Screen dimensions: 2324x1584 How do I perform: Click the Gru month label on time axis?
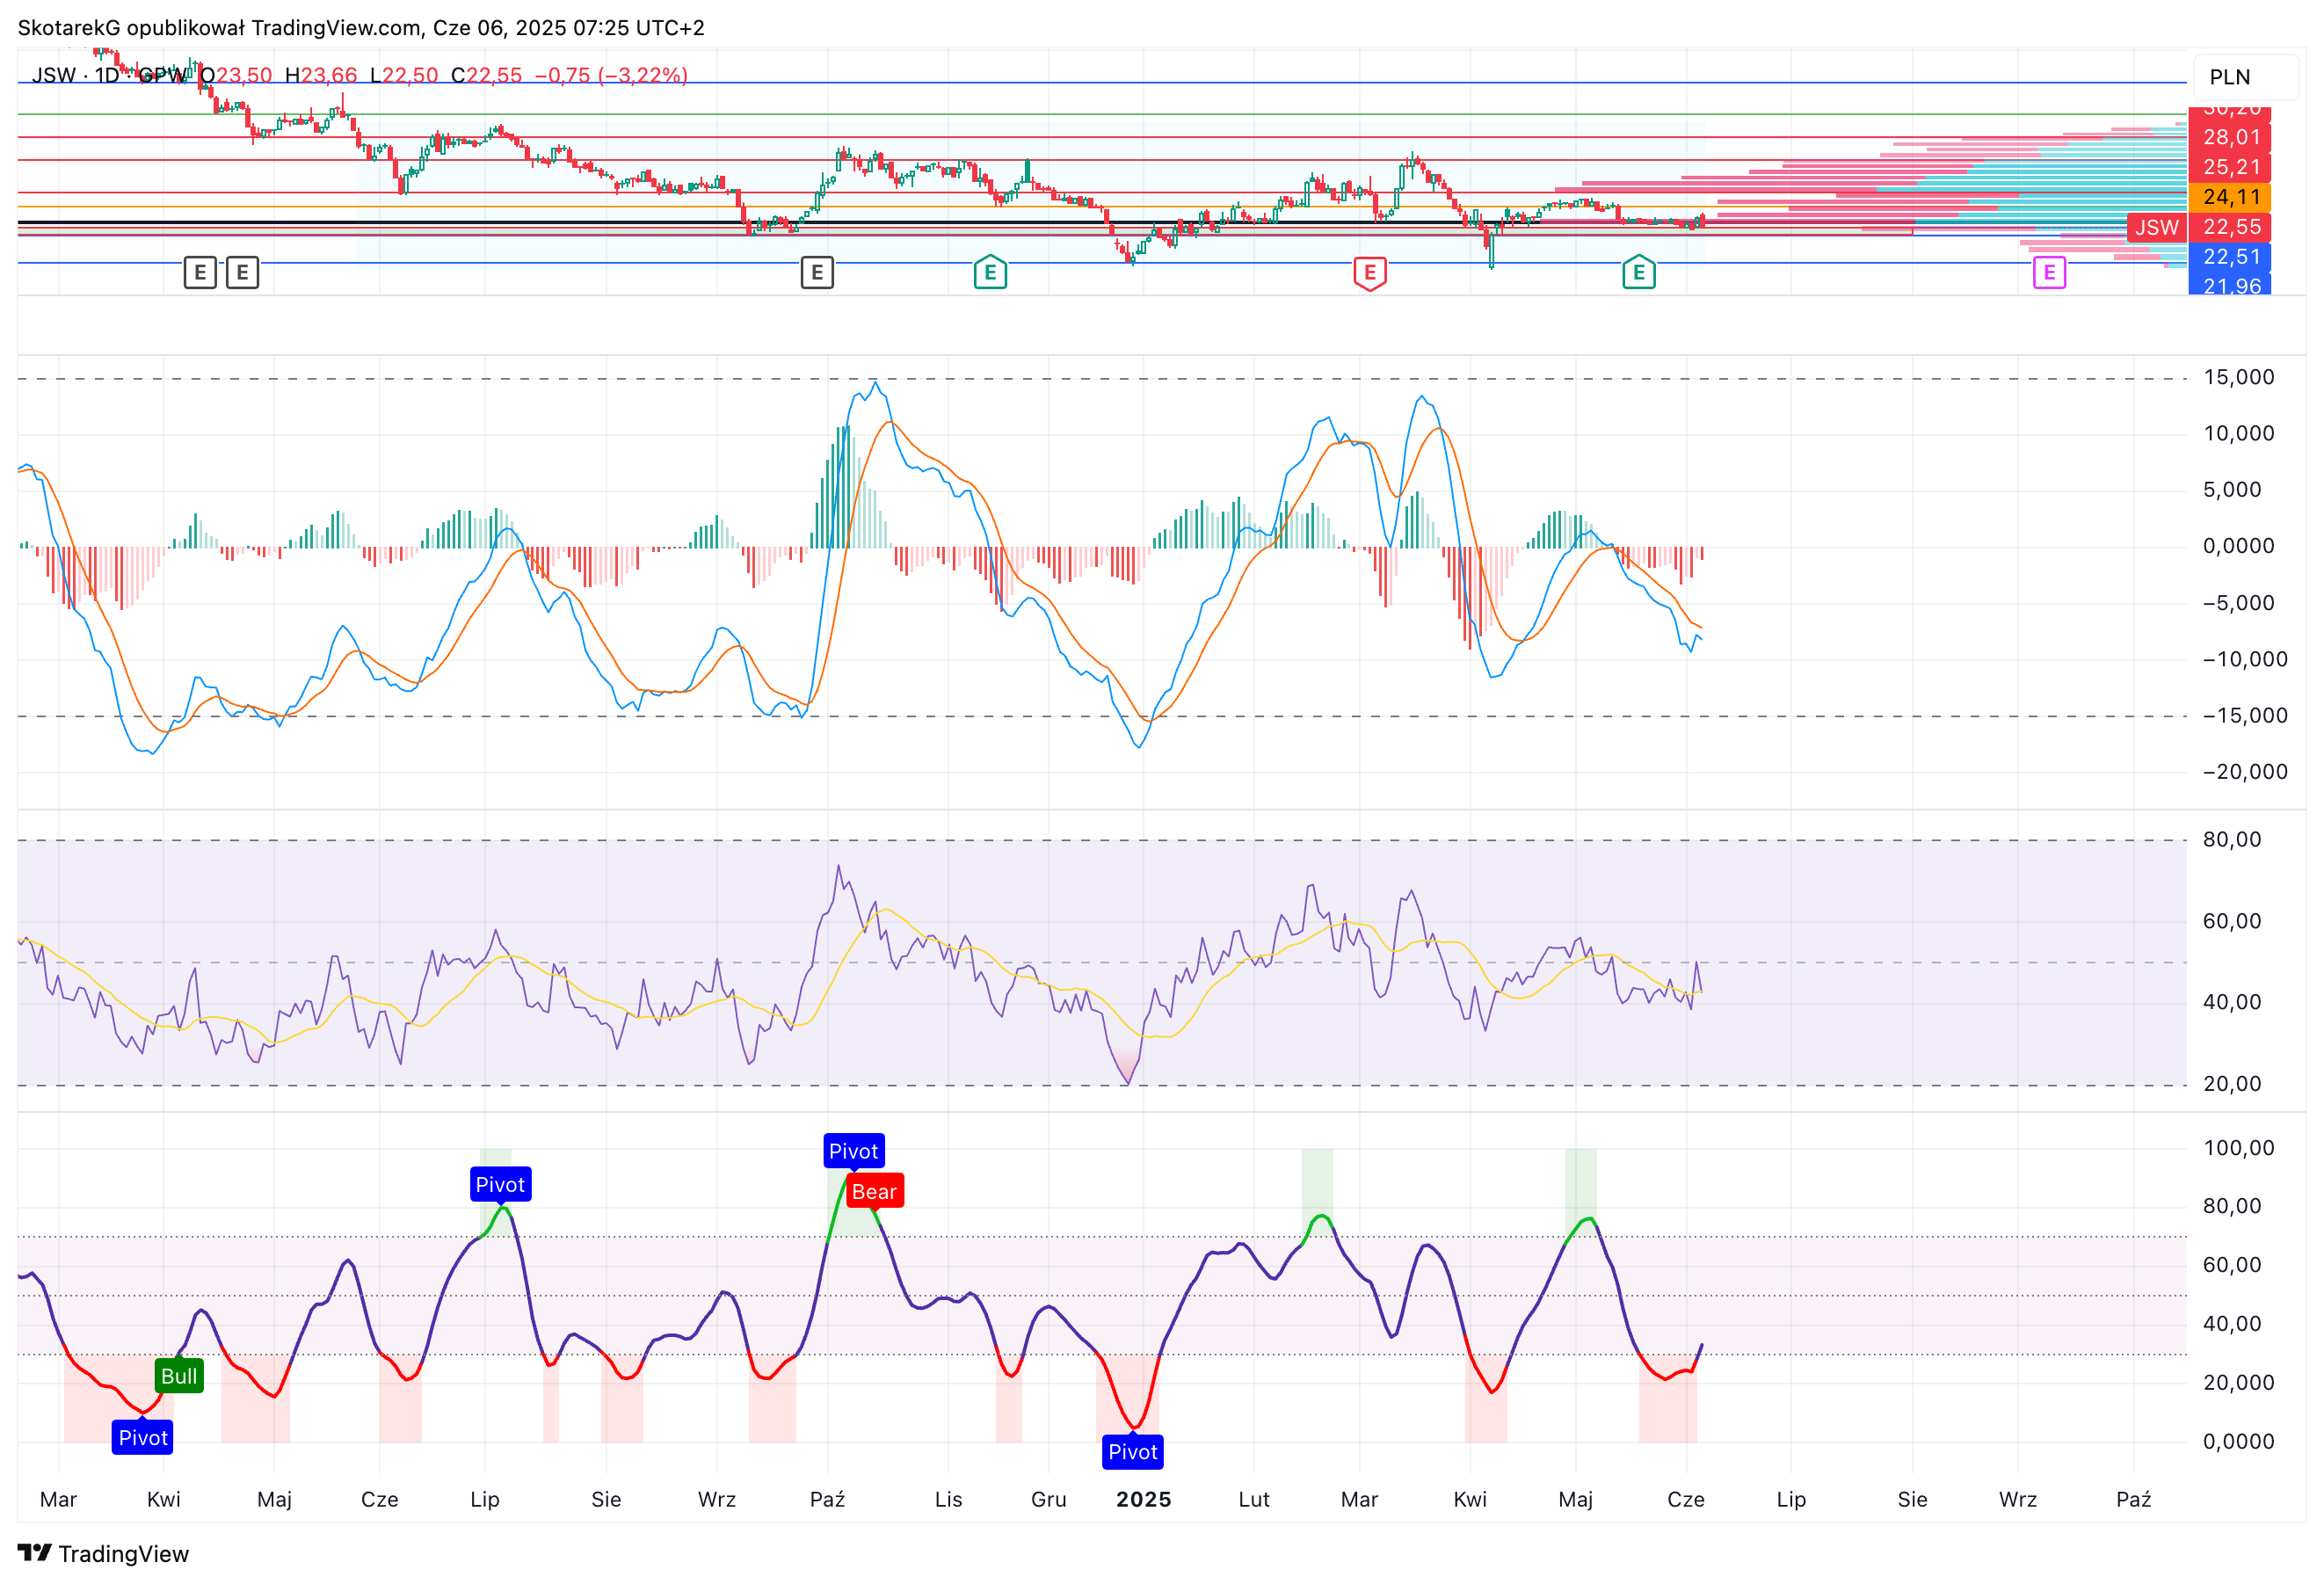(1049, 1499)
